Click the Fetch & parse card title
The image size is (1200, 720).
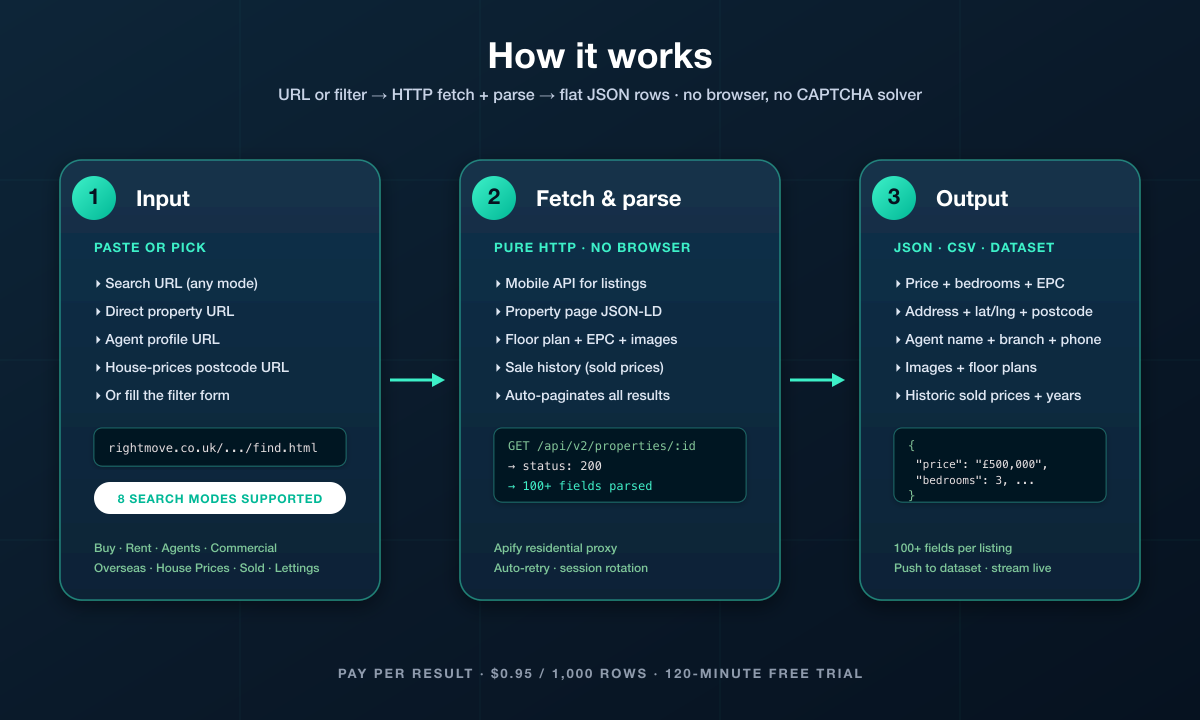pyautogui.click(x=608, y=198)
